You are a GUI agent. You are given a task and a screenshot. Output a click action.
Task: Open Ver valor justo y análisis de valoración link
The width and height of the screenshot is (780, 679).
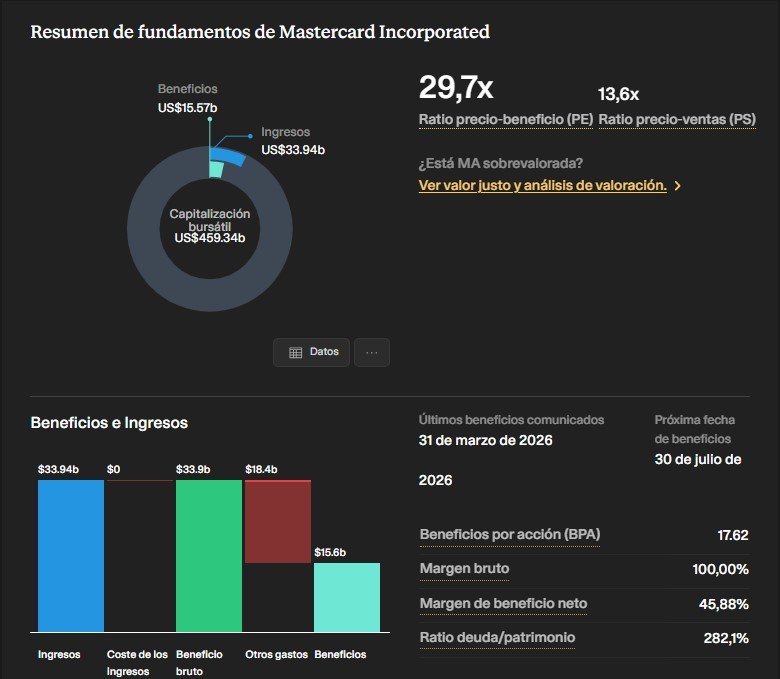tap(542, 185)
